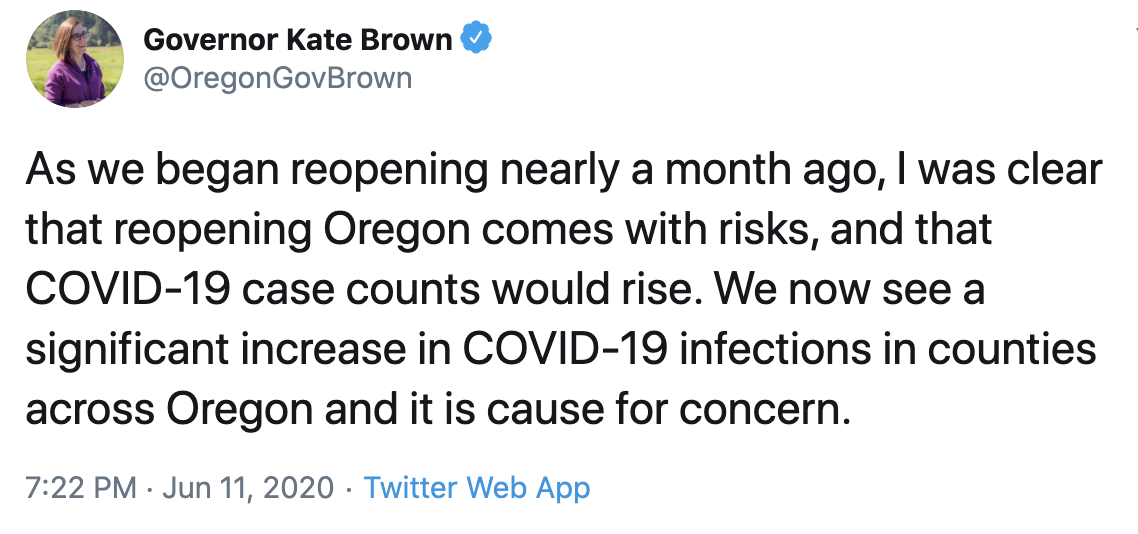Click the @OregonGovBrown handle
Image resolution: width=1138 pixels, height=534 pixels.
(x=278, y=78)
